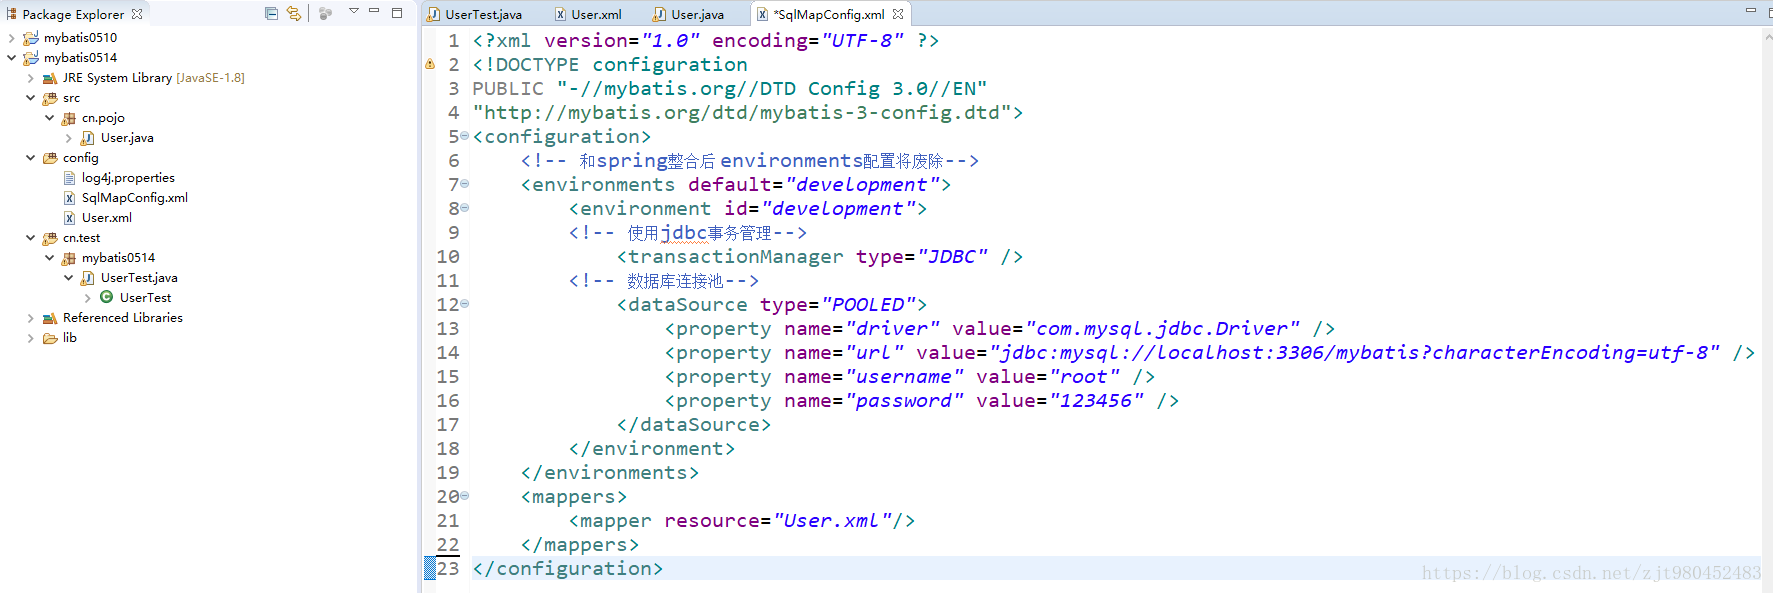Click the User.xml file icon in tree
Image resolution: width=1773 pixels, height=593 pixels.
69,218
